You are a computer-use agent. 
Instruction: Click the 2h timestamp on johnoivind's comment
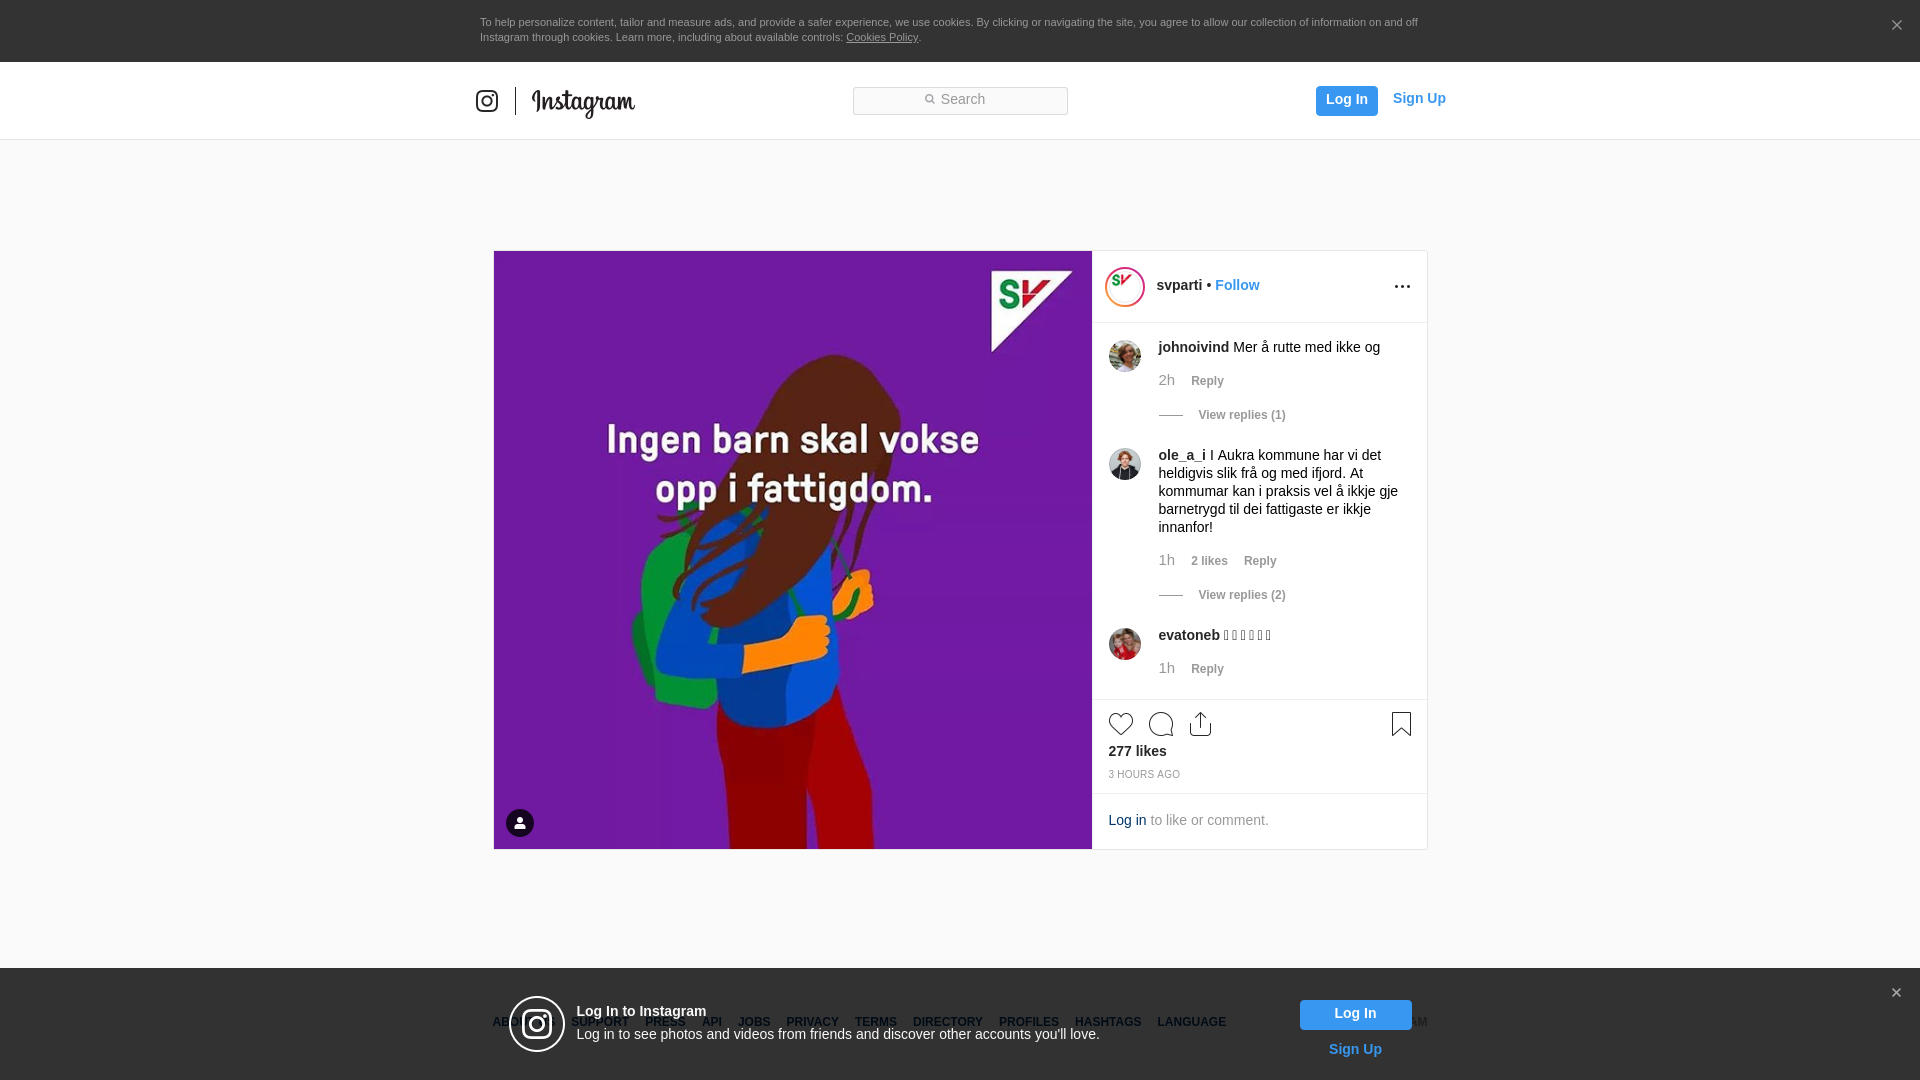pos(1167,380)
